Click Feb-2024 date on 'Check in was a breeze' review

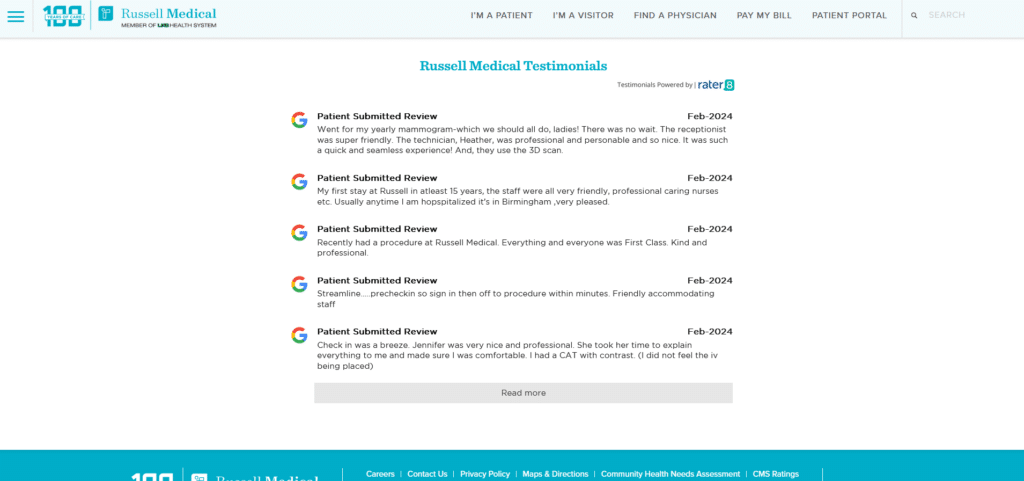pyautogui.click(x=710, y=332)
